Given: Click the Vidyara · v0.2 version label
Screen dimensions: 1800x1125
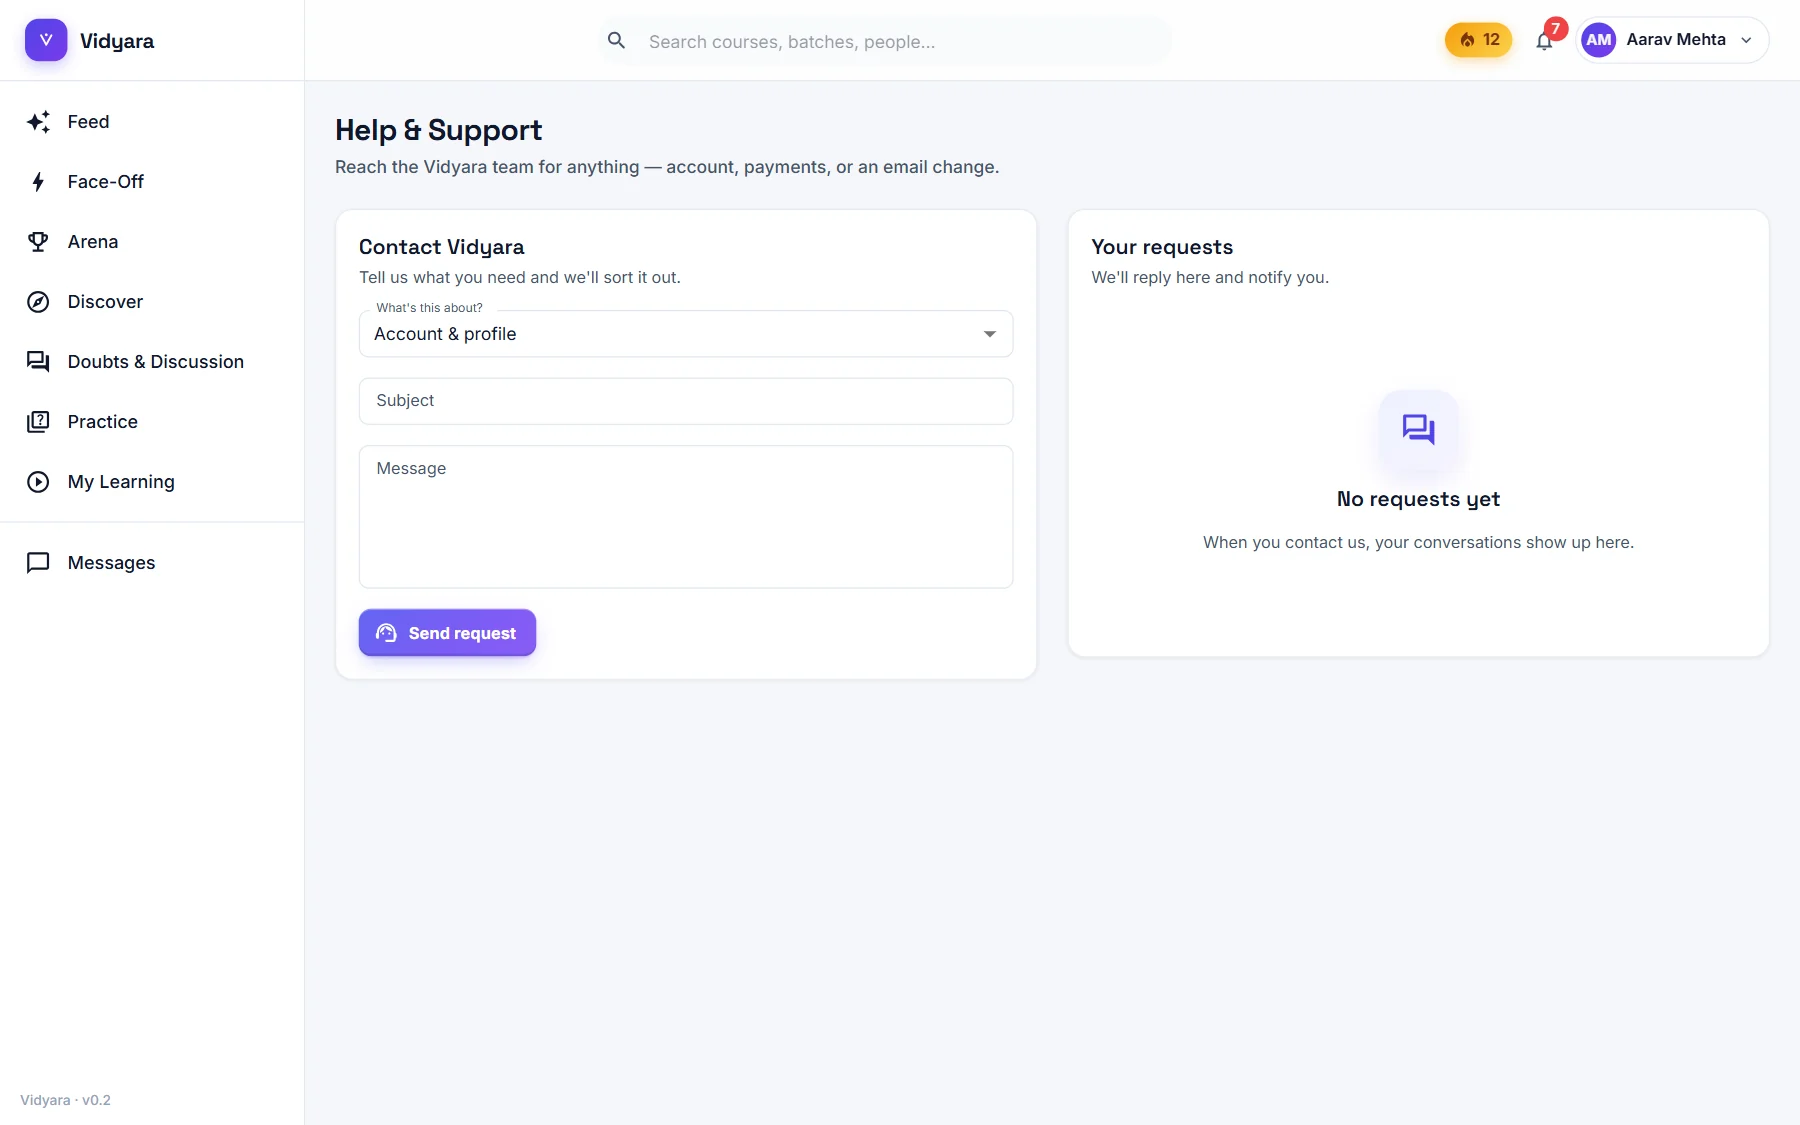Looking at the screenshot, I should [x=65, y=1100].
